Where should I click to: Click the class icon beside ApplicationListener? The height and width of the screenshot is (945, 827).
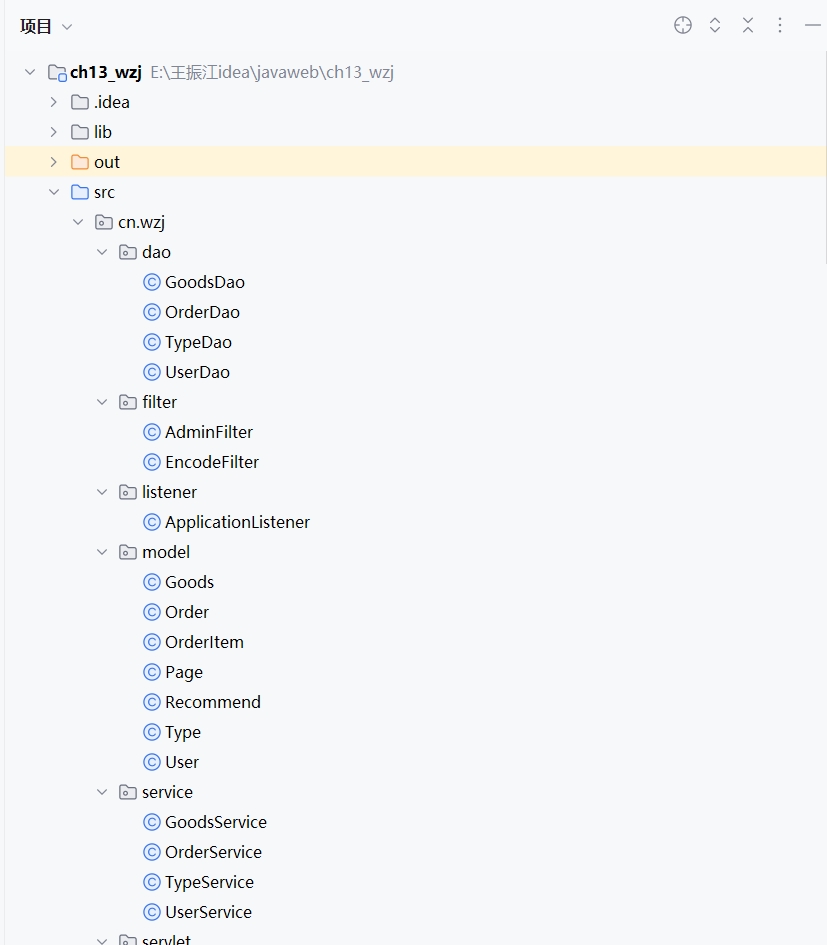pyautogui.click(x=152, y=522)
